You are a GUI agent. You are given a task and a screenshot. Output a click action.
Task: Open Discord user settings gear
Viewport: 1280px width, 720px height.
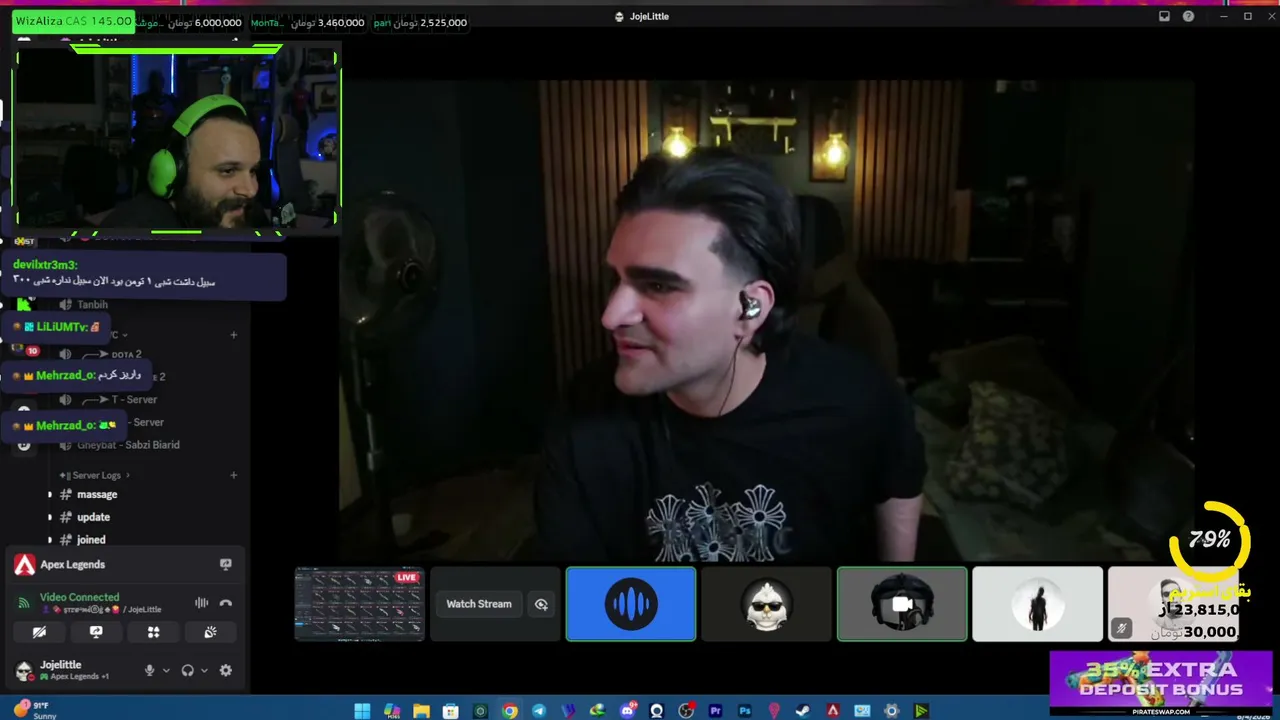point(226,670)
